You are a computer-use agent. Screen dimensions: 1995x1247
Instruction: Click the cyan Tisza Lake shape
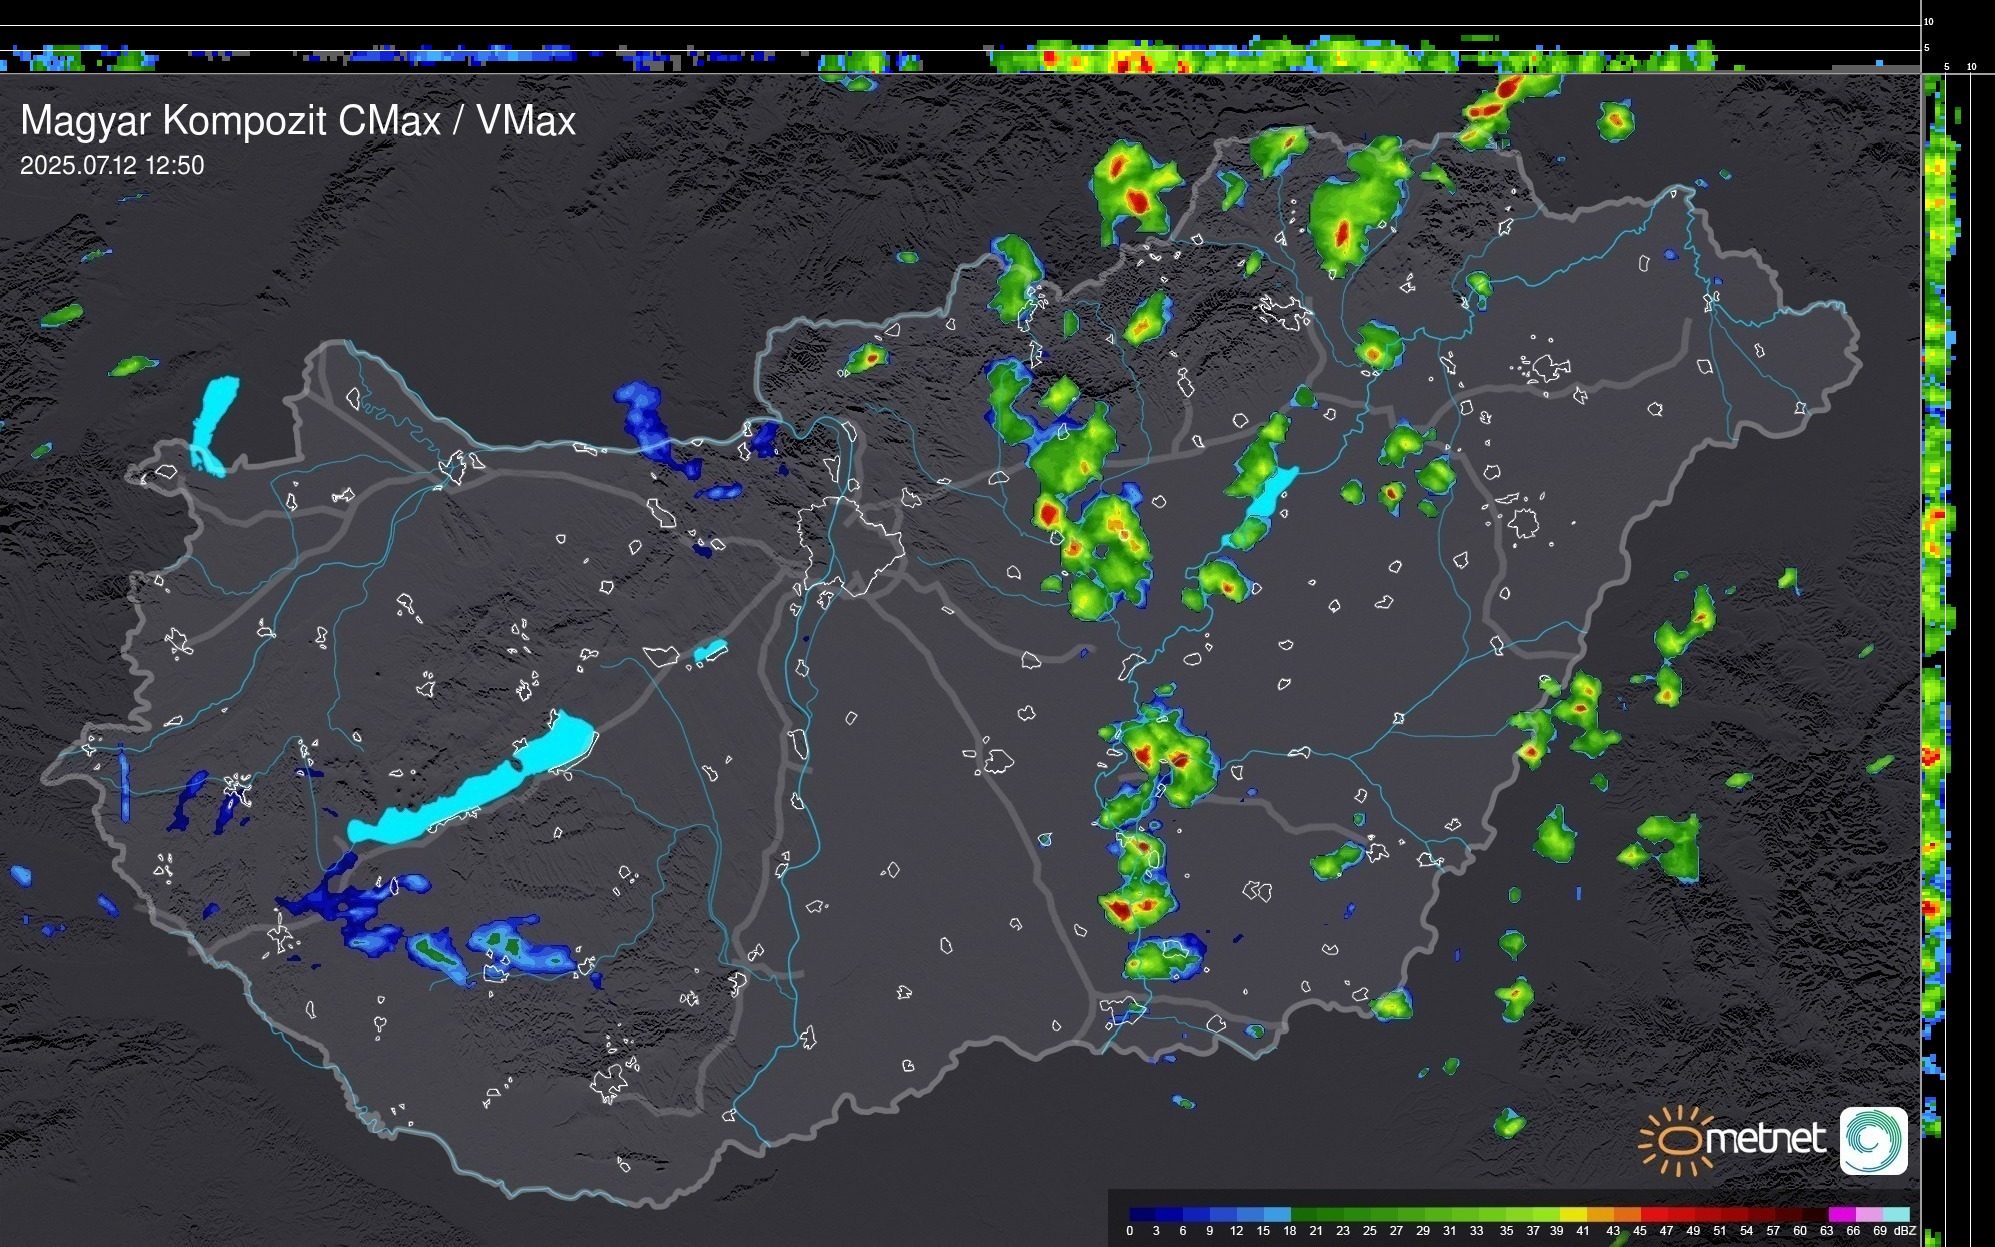[1264, 500]
